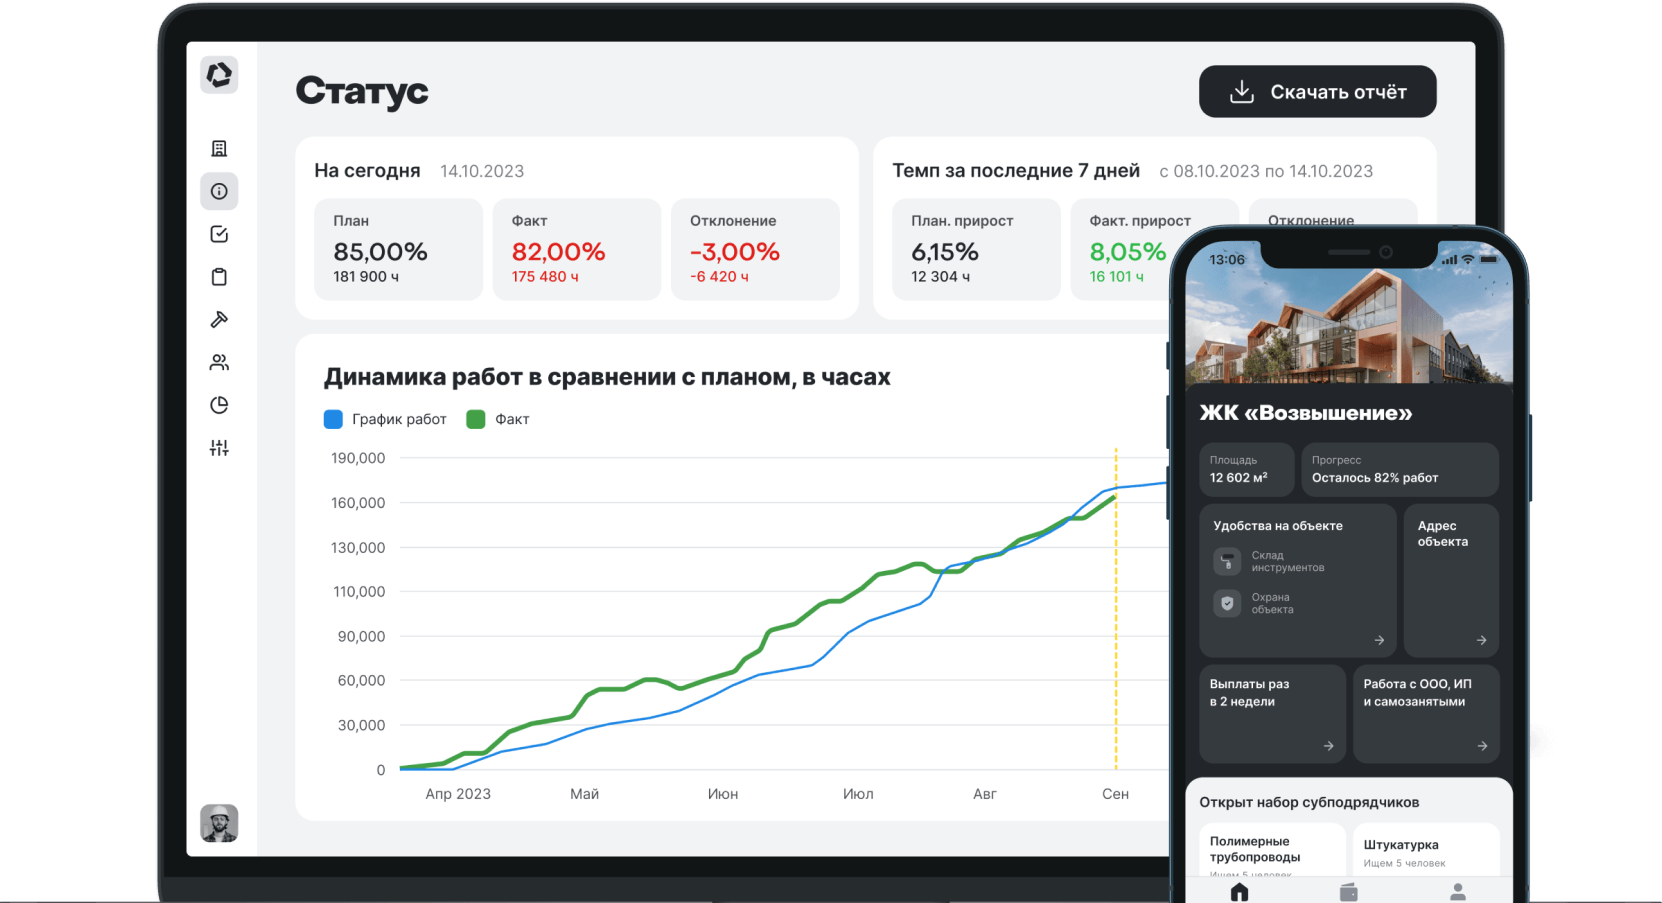The width and height of the screenshot is (1662, 903).
Task: Tap the profile tab icon in the phone navbar
Action: coord(1458,891)
